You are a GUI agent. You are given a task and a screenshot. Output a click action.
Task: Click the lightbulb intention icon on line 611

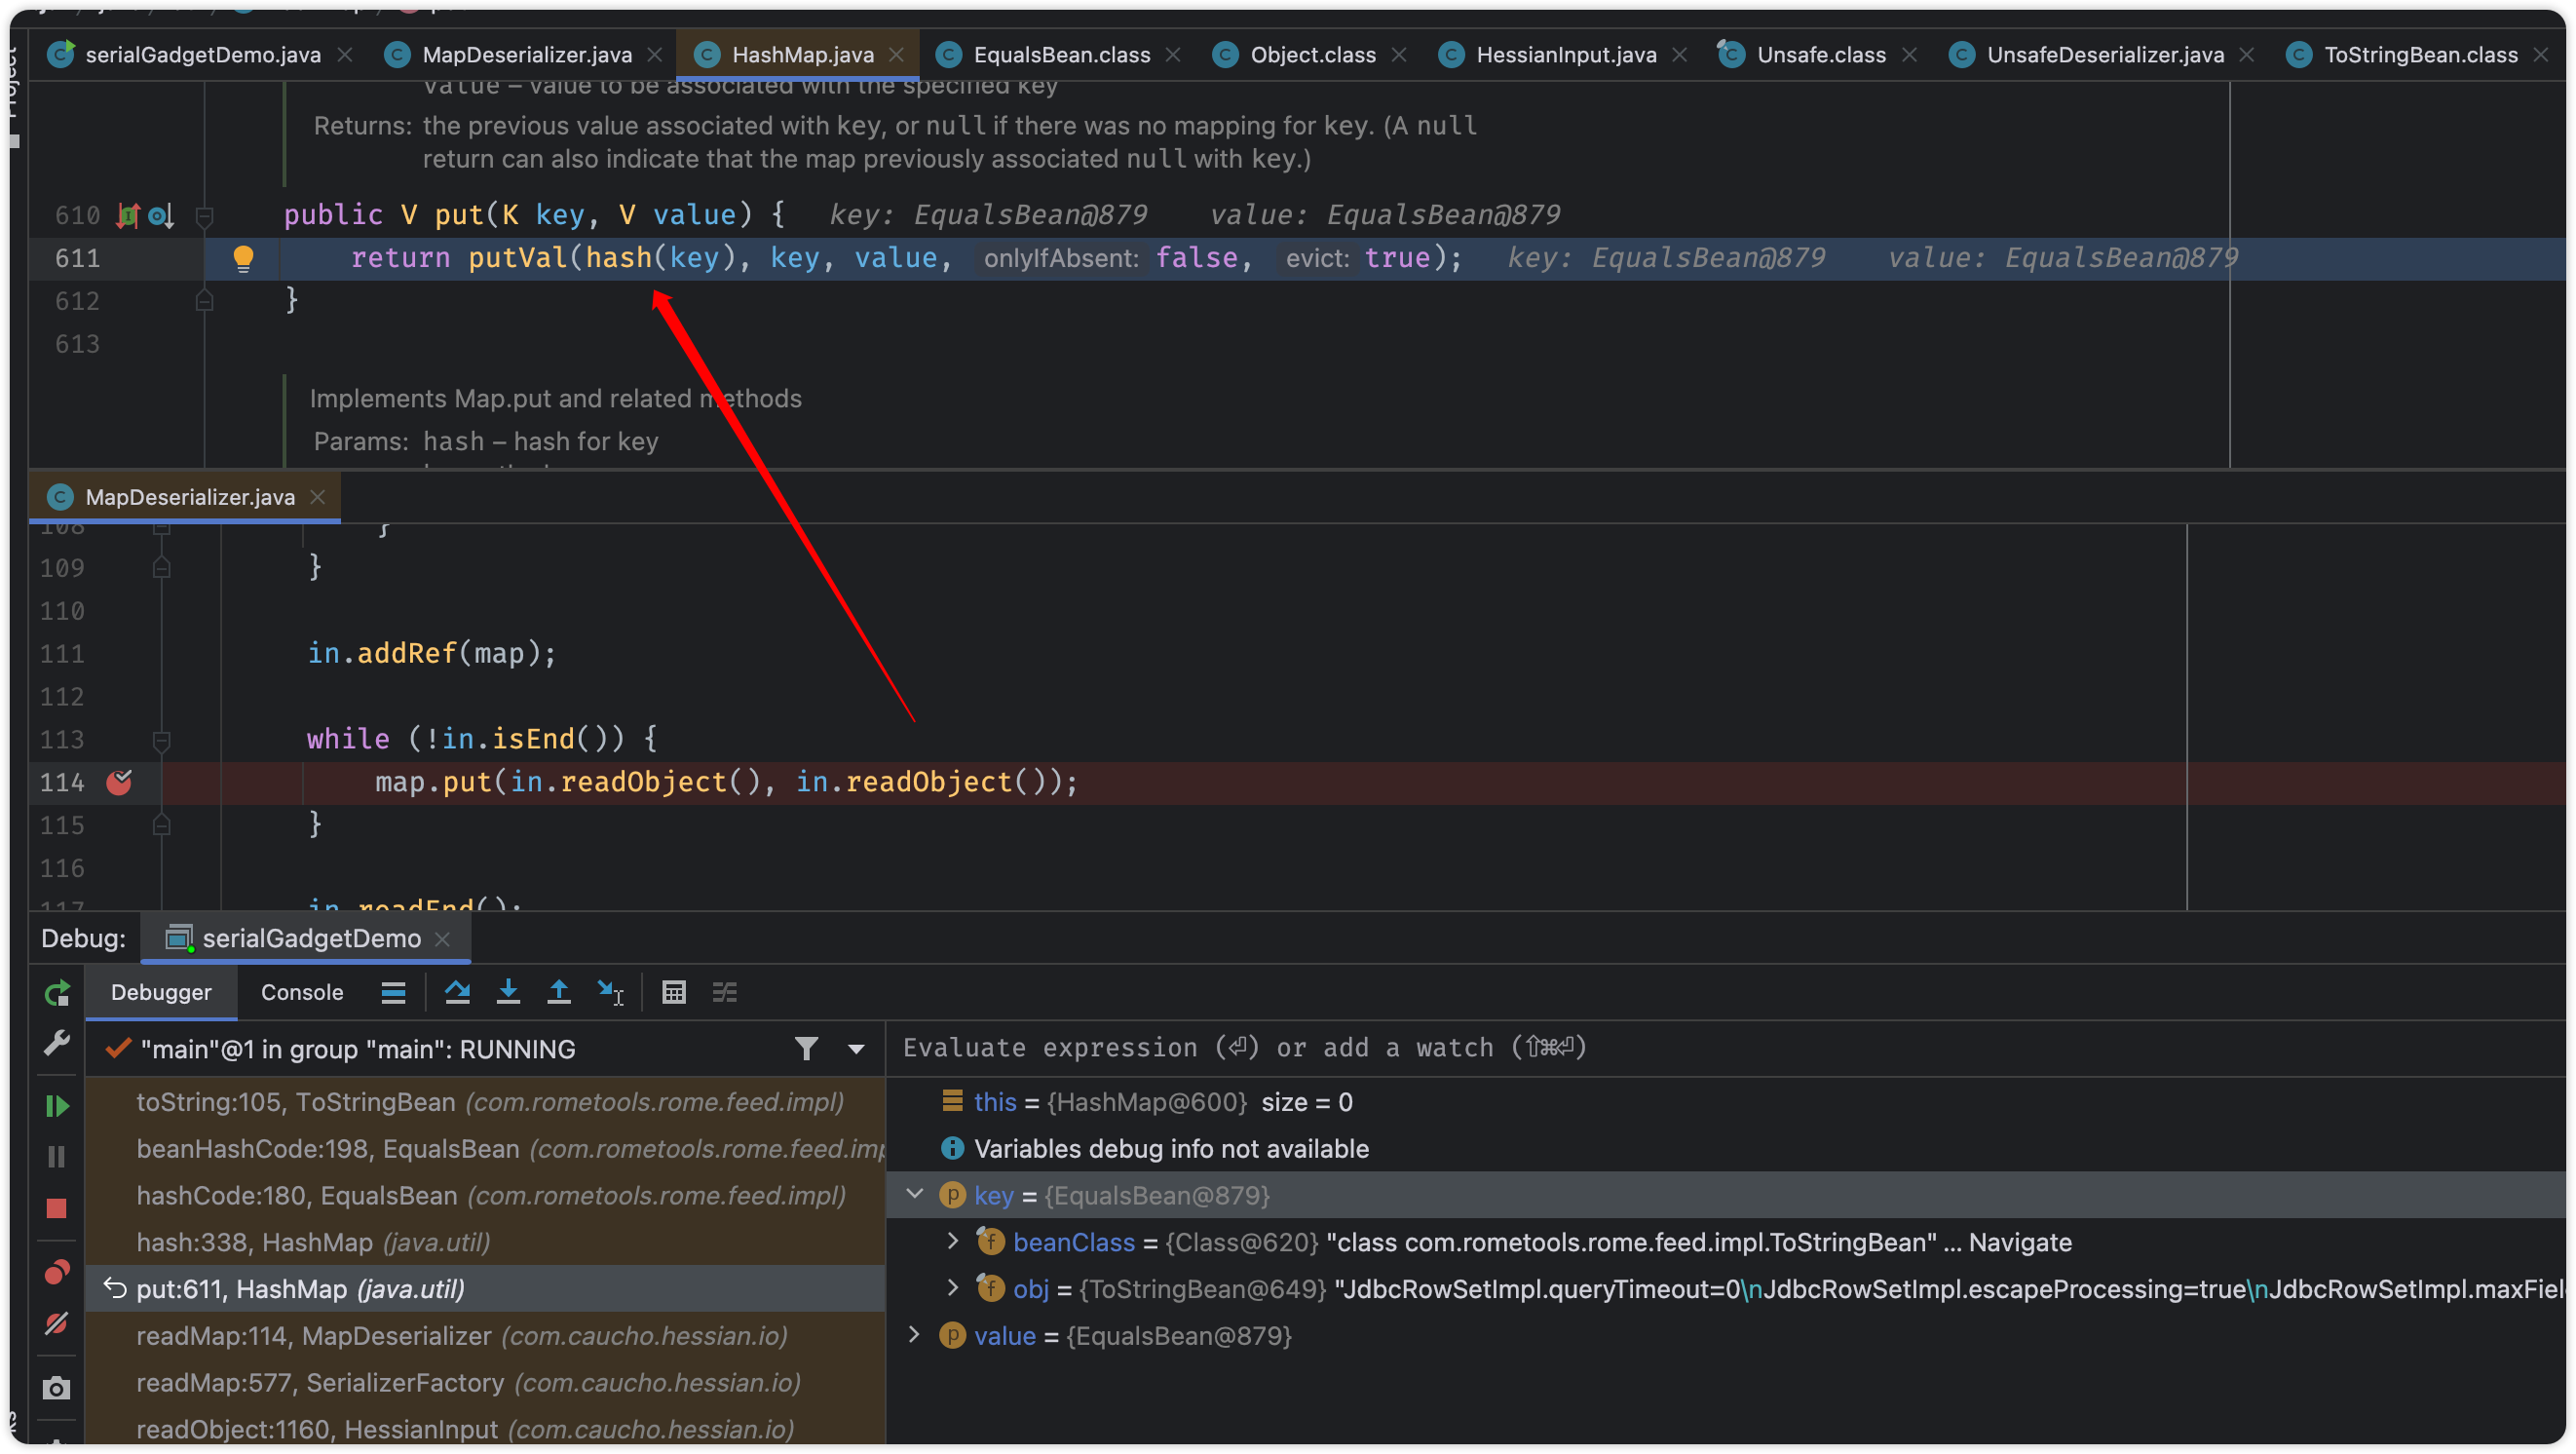243,258
